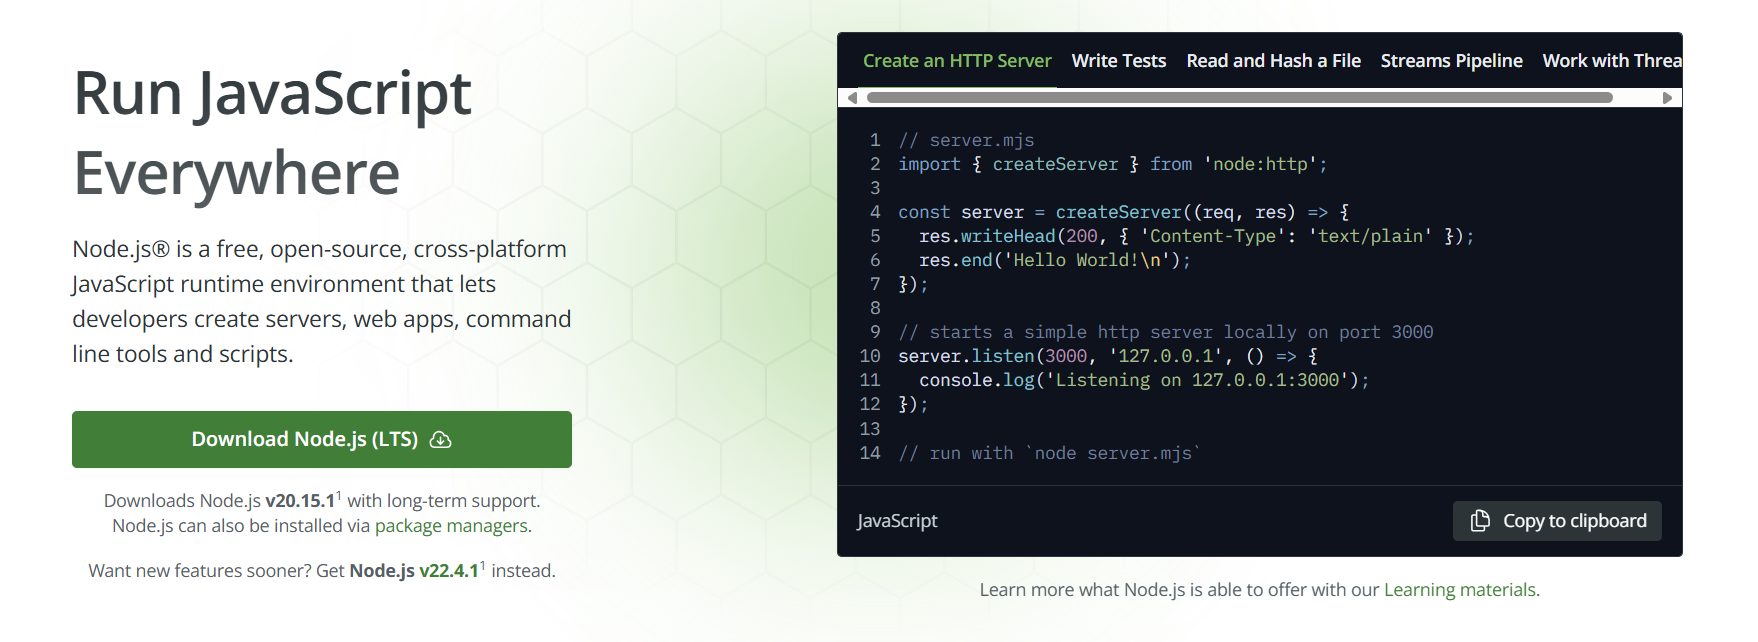Click the import createServer code line

(x=1113, y=164)
